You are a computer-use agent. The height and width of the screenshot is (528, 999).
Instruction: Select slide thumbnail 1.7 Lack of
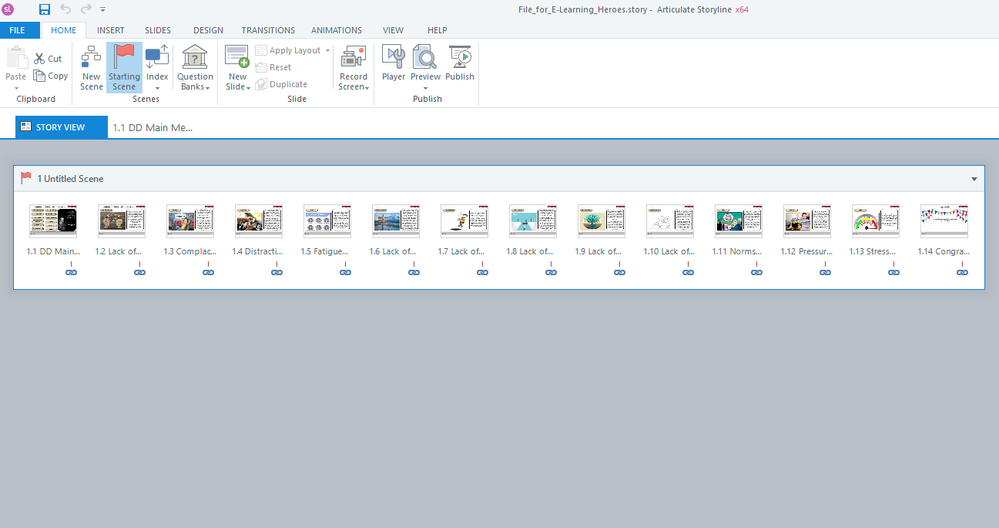pos(464,220)
